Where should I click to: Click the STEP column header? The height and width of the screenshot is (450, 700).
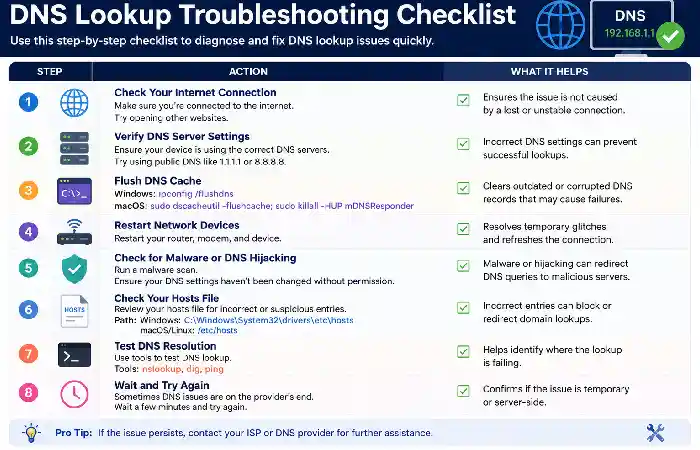tap(50, 71)
